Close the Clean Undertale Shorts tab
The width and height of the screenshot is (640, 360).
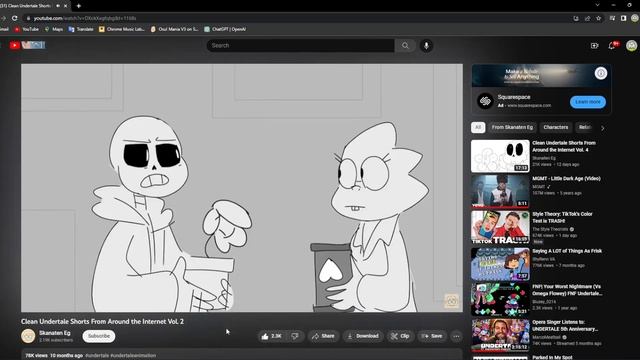65,6
